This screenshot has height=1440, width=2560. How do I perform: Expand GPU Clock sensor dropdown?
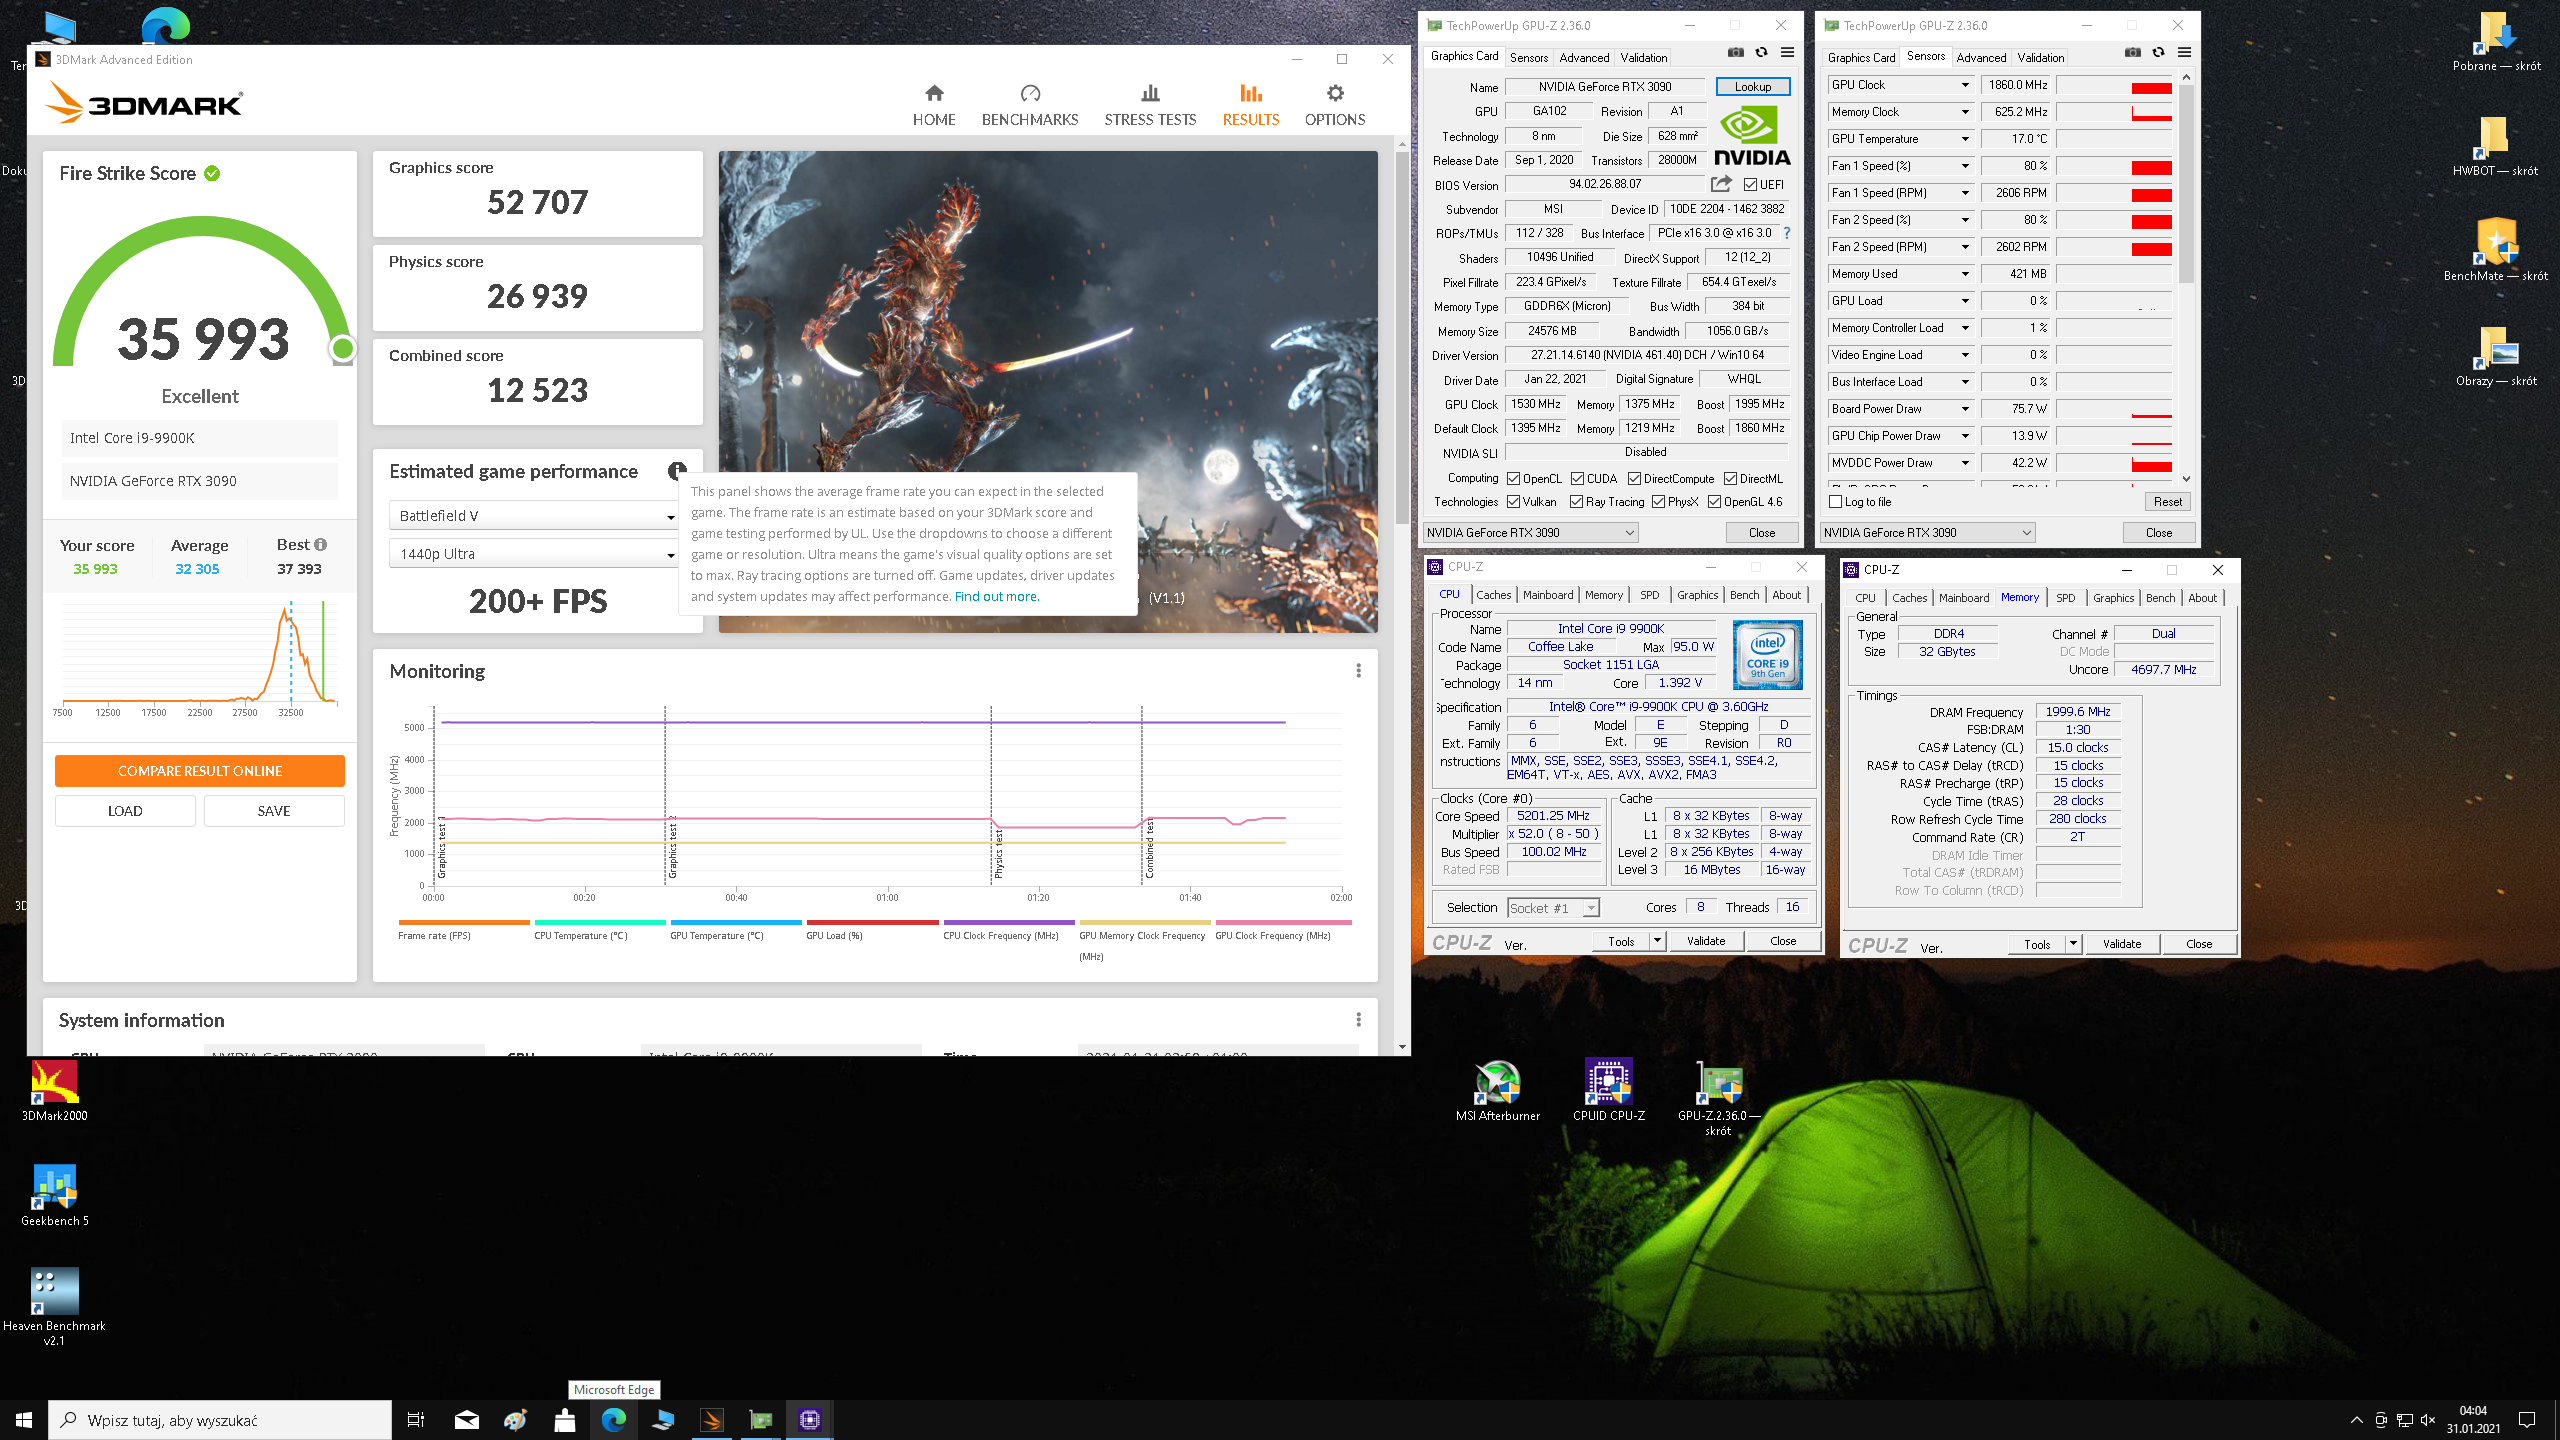pos(1965,85)
